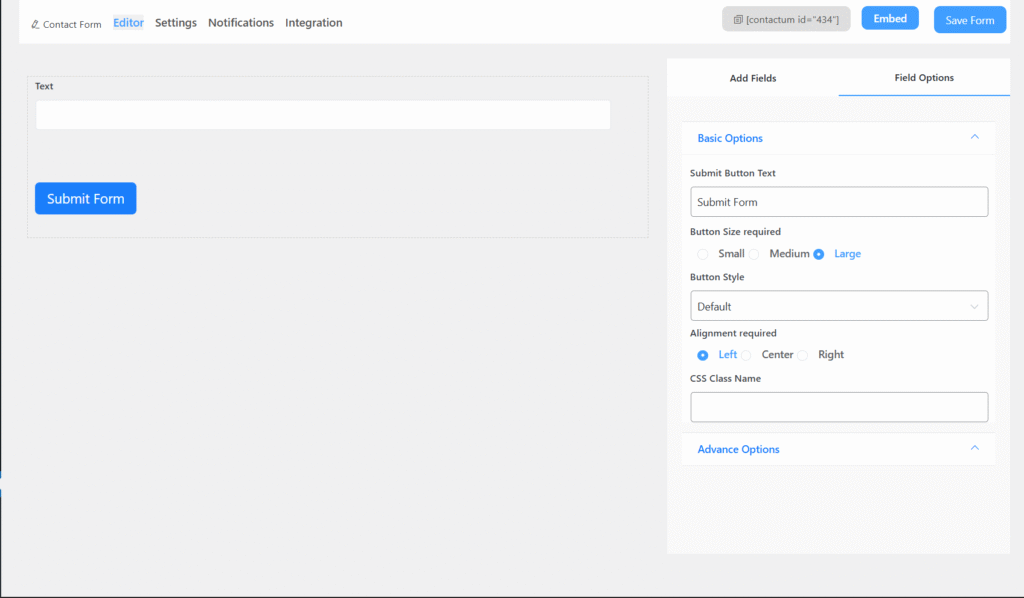The height and width of the screenshot is (598, 1024).
Task: Open the Settings menu item
Action: [176, 23]
